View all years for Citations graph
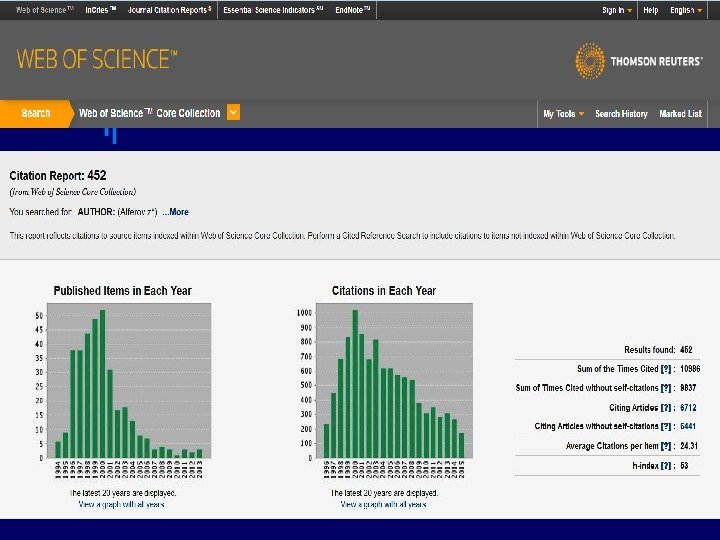This screenshot has height=540, width=720. click(383, 504)
